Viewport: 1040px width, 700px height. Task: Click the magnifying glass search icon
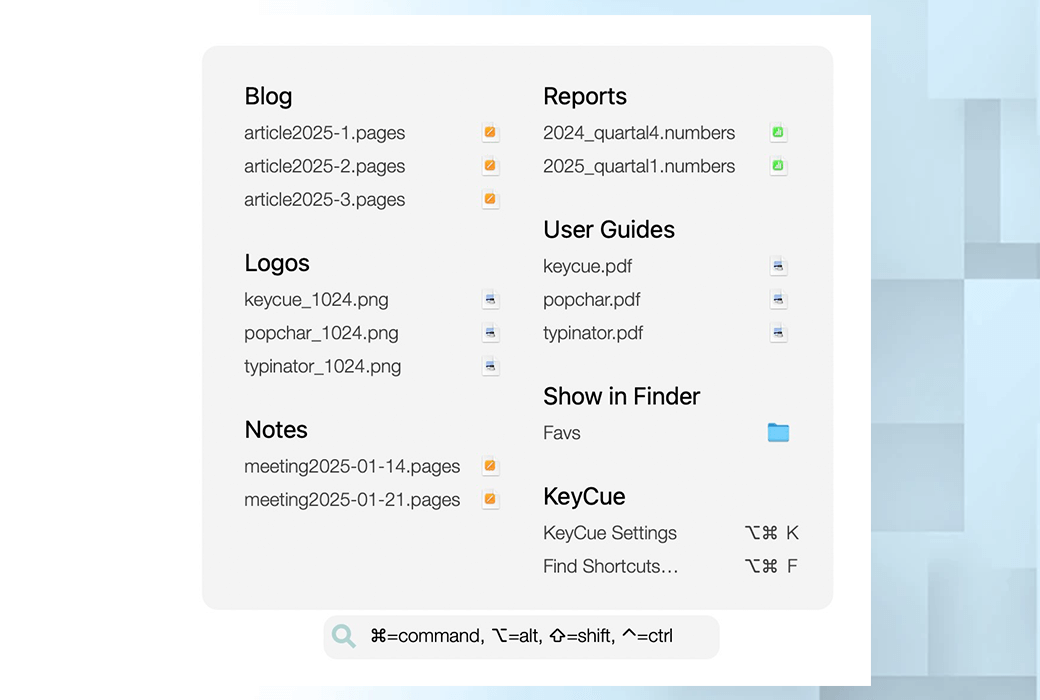click(x=344, y=636)
